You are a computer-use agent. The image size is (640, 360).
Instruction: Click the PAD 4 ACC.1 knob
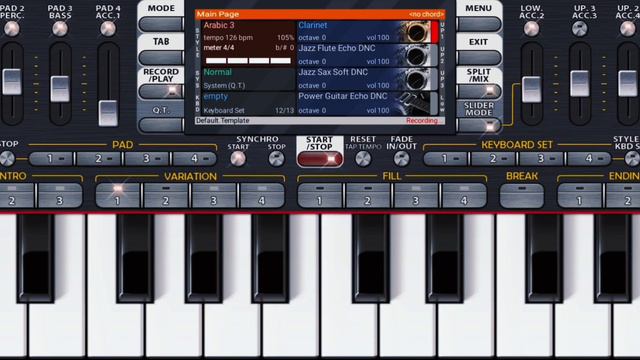(108, 29)
